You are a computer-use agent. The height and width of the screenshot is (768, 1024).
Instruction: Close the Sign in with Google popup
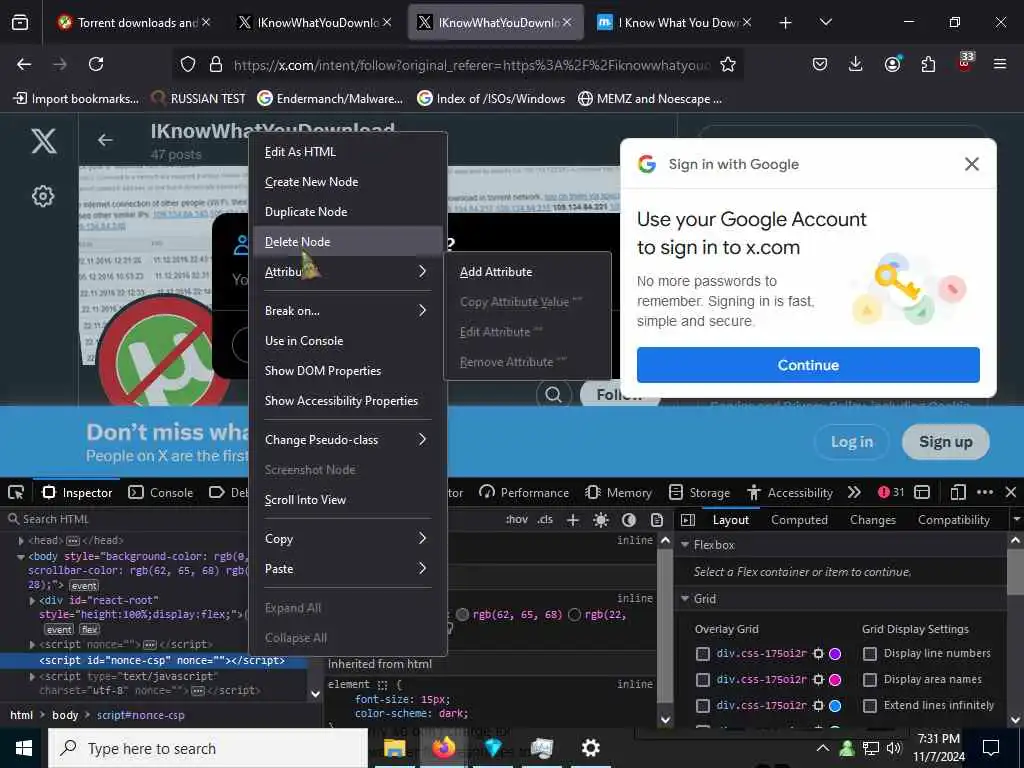(971, 164)
